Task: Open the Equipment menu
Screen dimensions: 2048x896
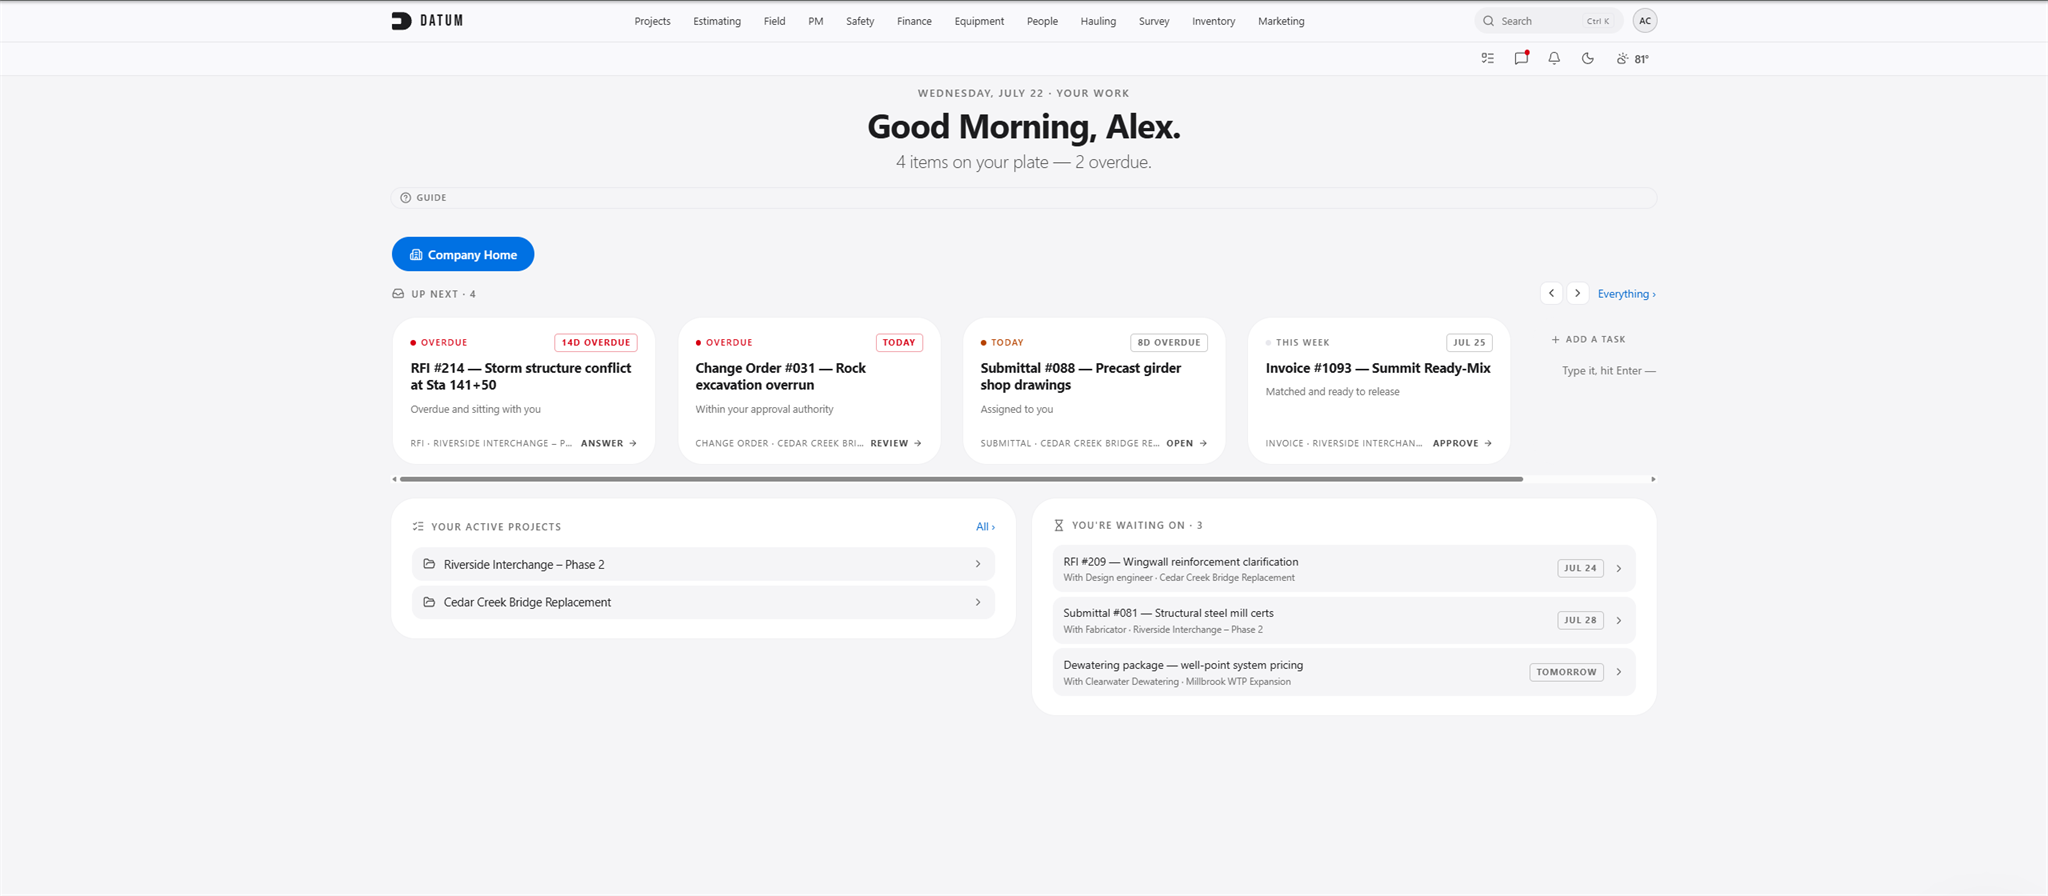Action: 979,21
